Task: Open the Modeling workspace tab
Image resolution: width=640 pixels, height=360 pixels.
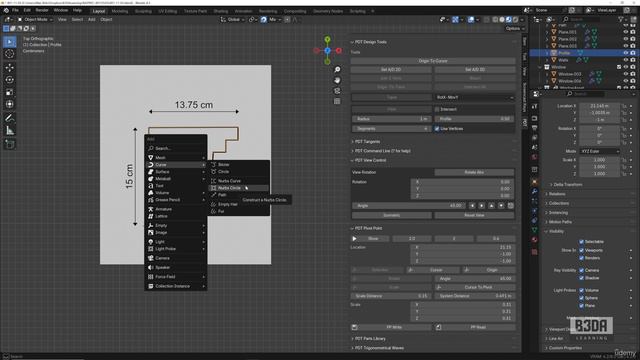Action: tap(120, 11)
